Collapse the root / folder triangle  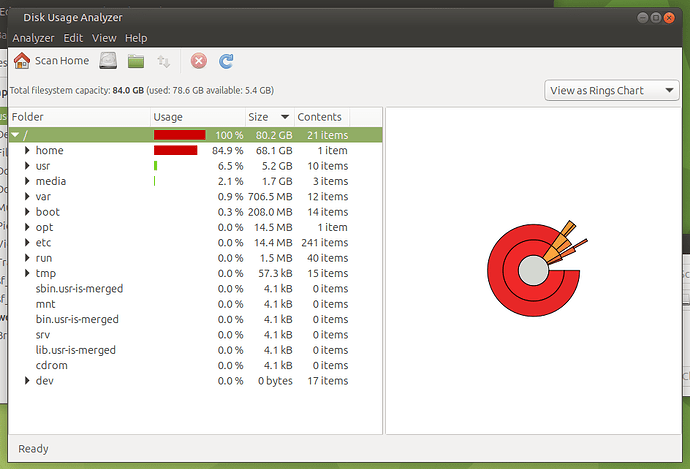(x=15, y=135)
